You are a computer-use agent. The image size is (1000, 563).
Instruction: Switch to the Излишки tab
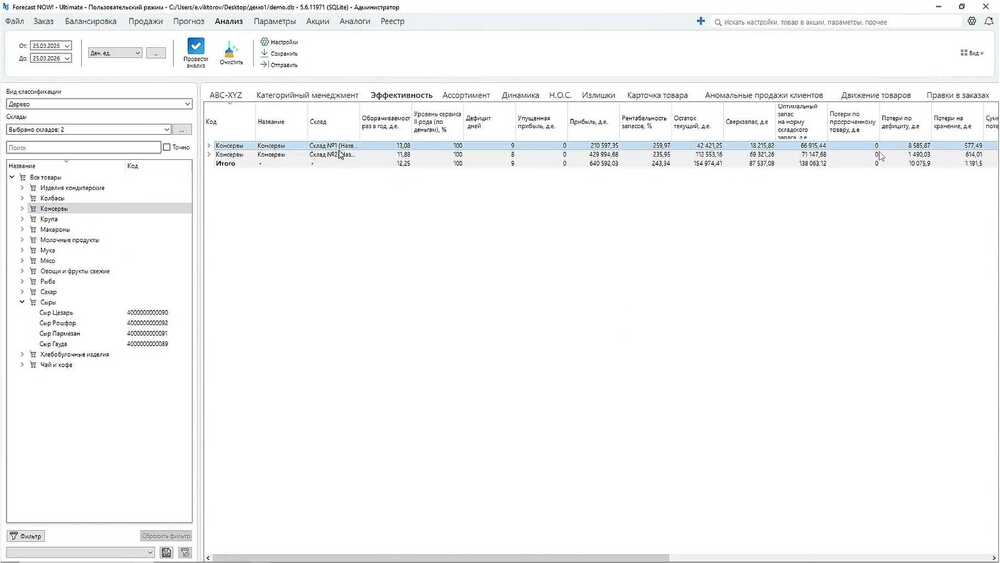pos(598,95)
